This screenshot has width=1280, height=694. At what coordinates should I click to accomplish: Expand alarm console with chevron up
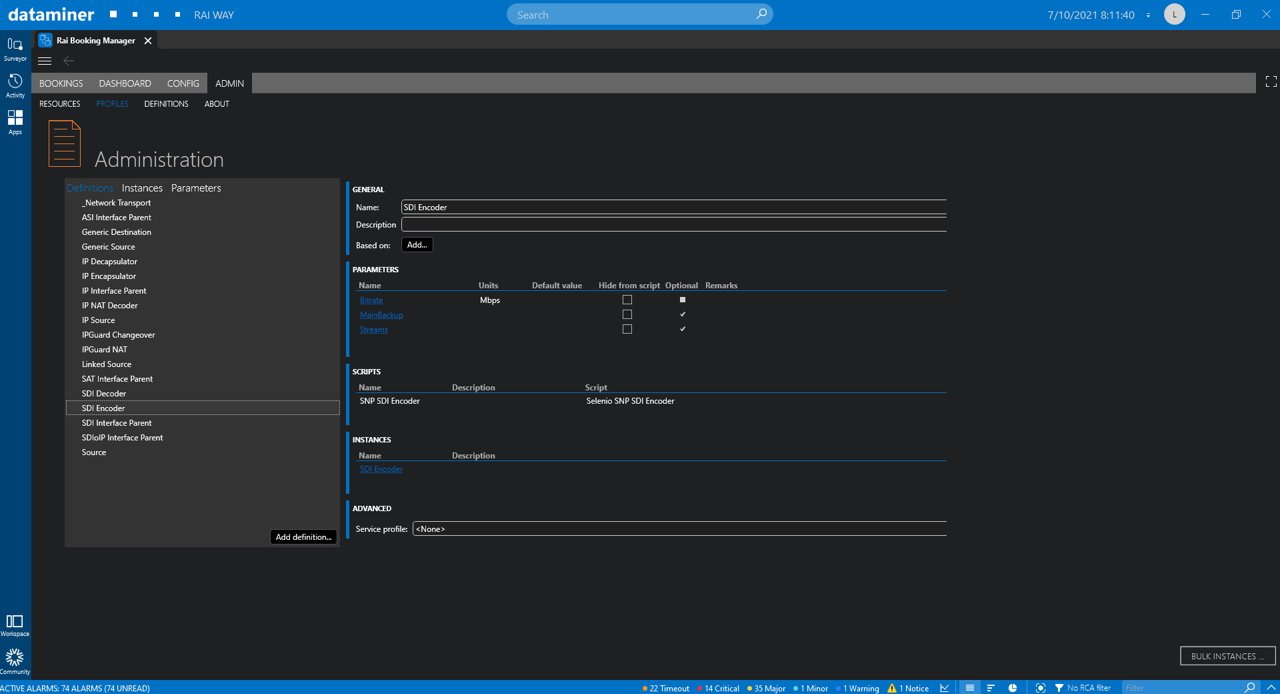pos(1271,688)
